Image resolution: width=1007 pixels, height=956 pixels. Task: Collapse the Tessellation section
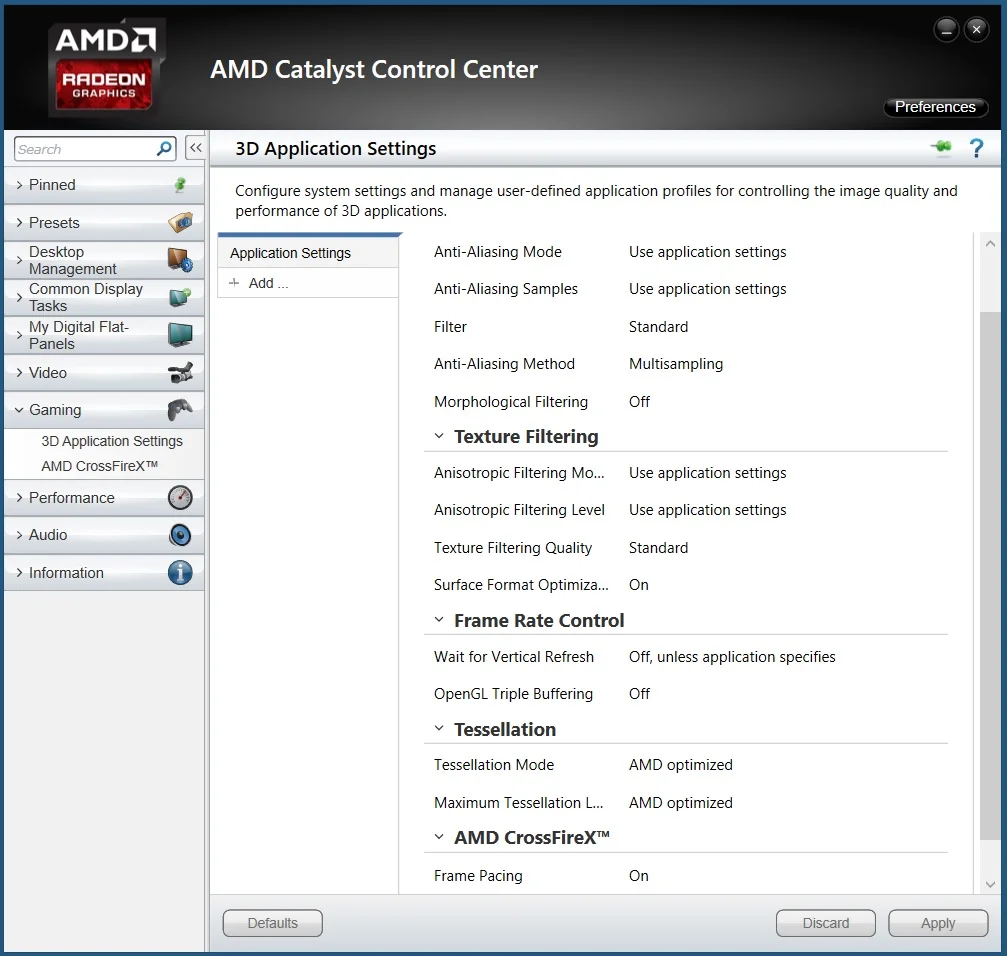(439, 728)
